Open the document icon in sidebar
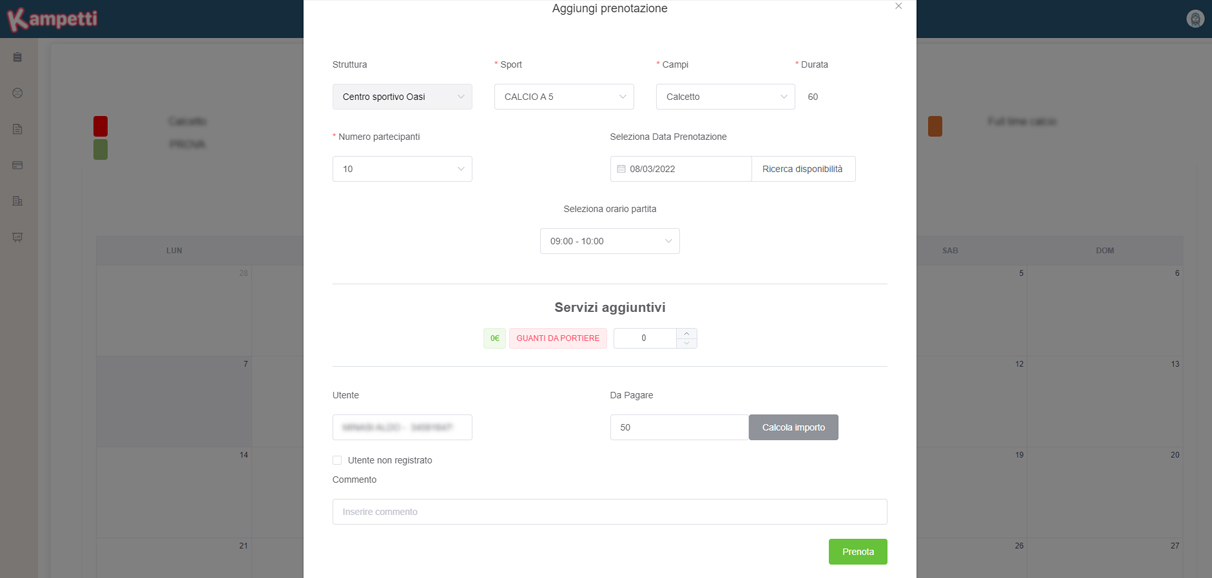The image size is (1212, 578). [17, 129]
